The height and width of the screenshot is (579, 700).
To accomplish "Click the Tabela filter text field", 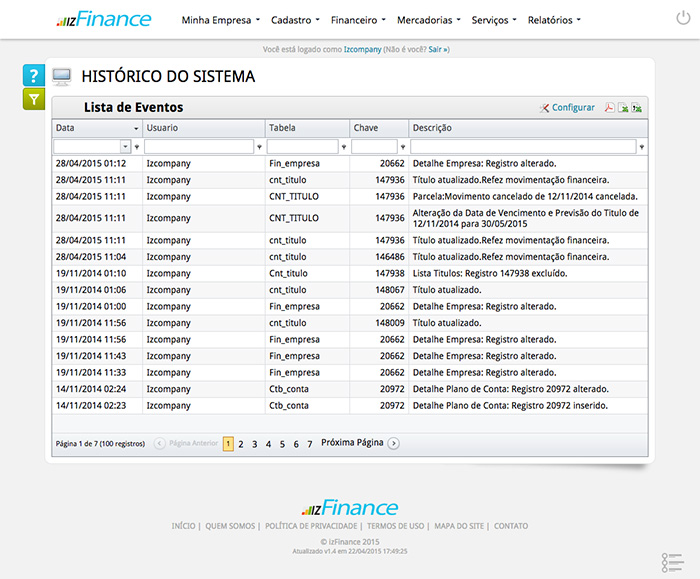I will click(x=302, y=147).
